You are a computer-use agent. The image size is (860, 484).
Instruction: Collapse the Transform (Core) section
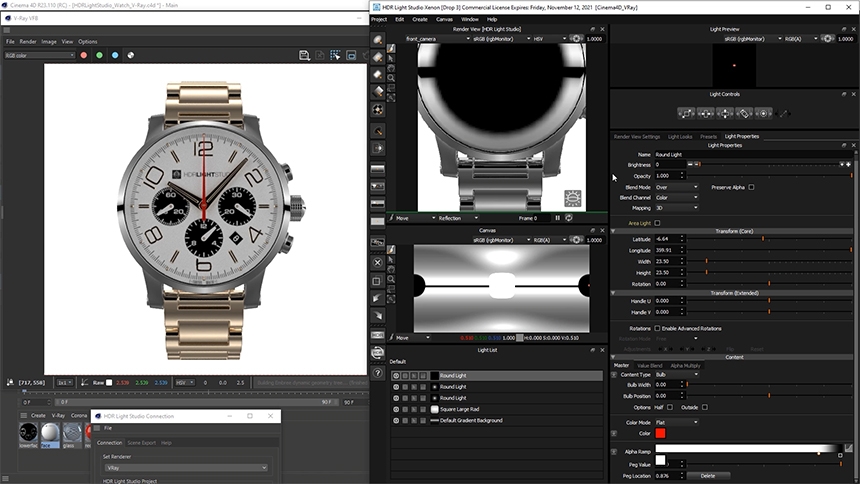pos(613,232)
